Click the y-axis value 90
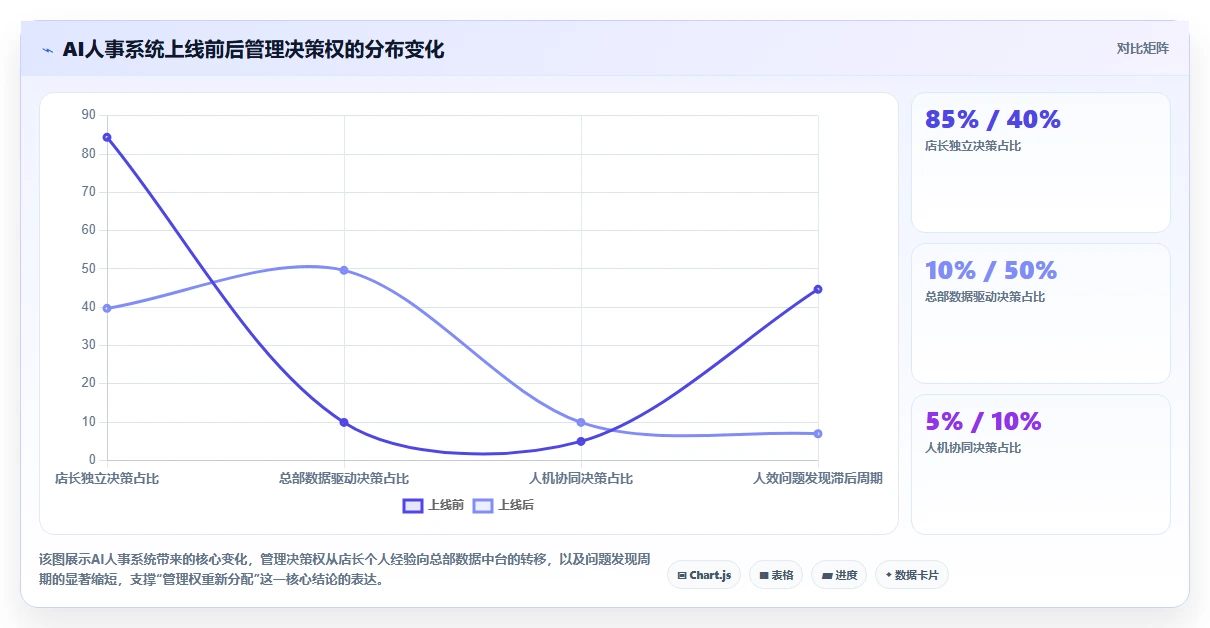 click(x=88, y=115)
